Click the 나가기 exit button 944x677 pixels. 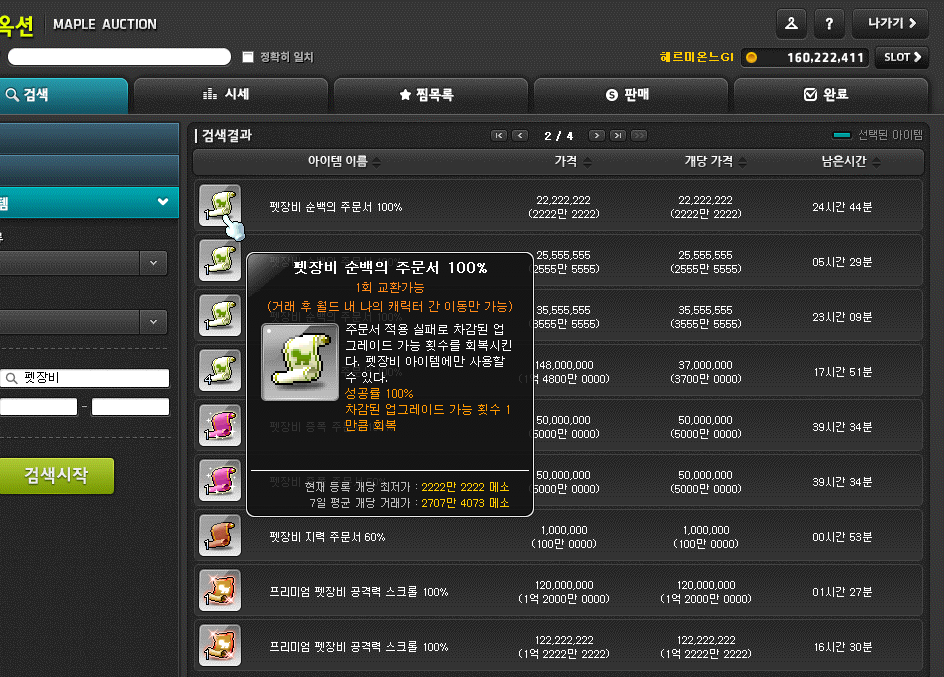[x=891, y=24]
